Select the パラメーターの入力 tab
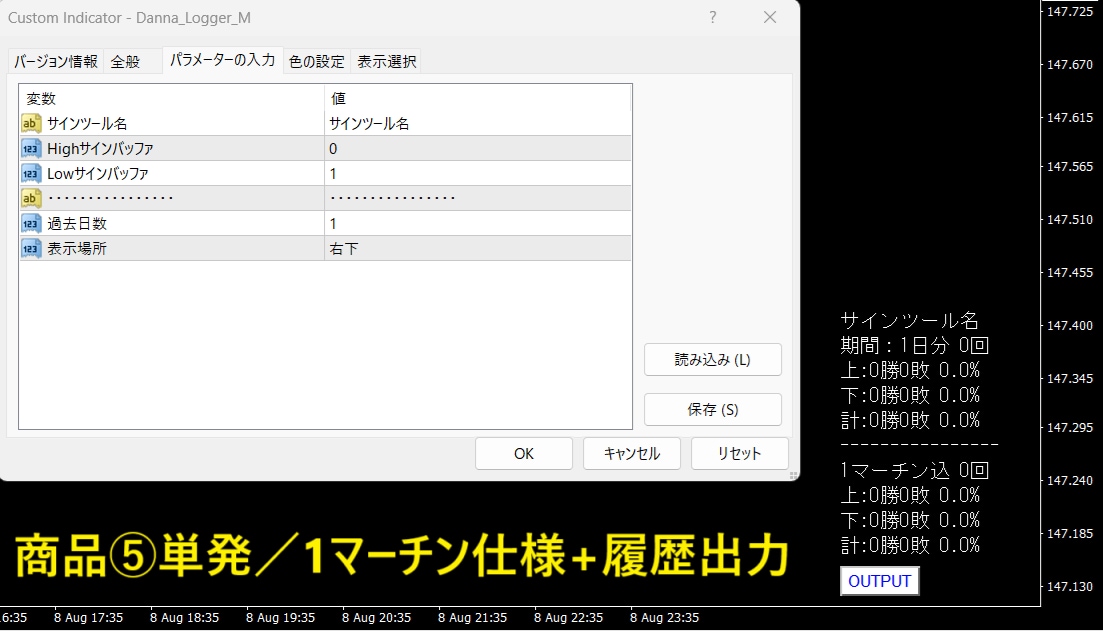 coord(222,60)
